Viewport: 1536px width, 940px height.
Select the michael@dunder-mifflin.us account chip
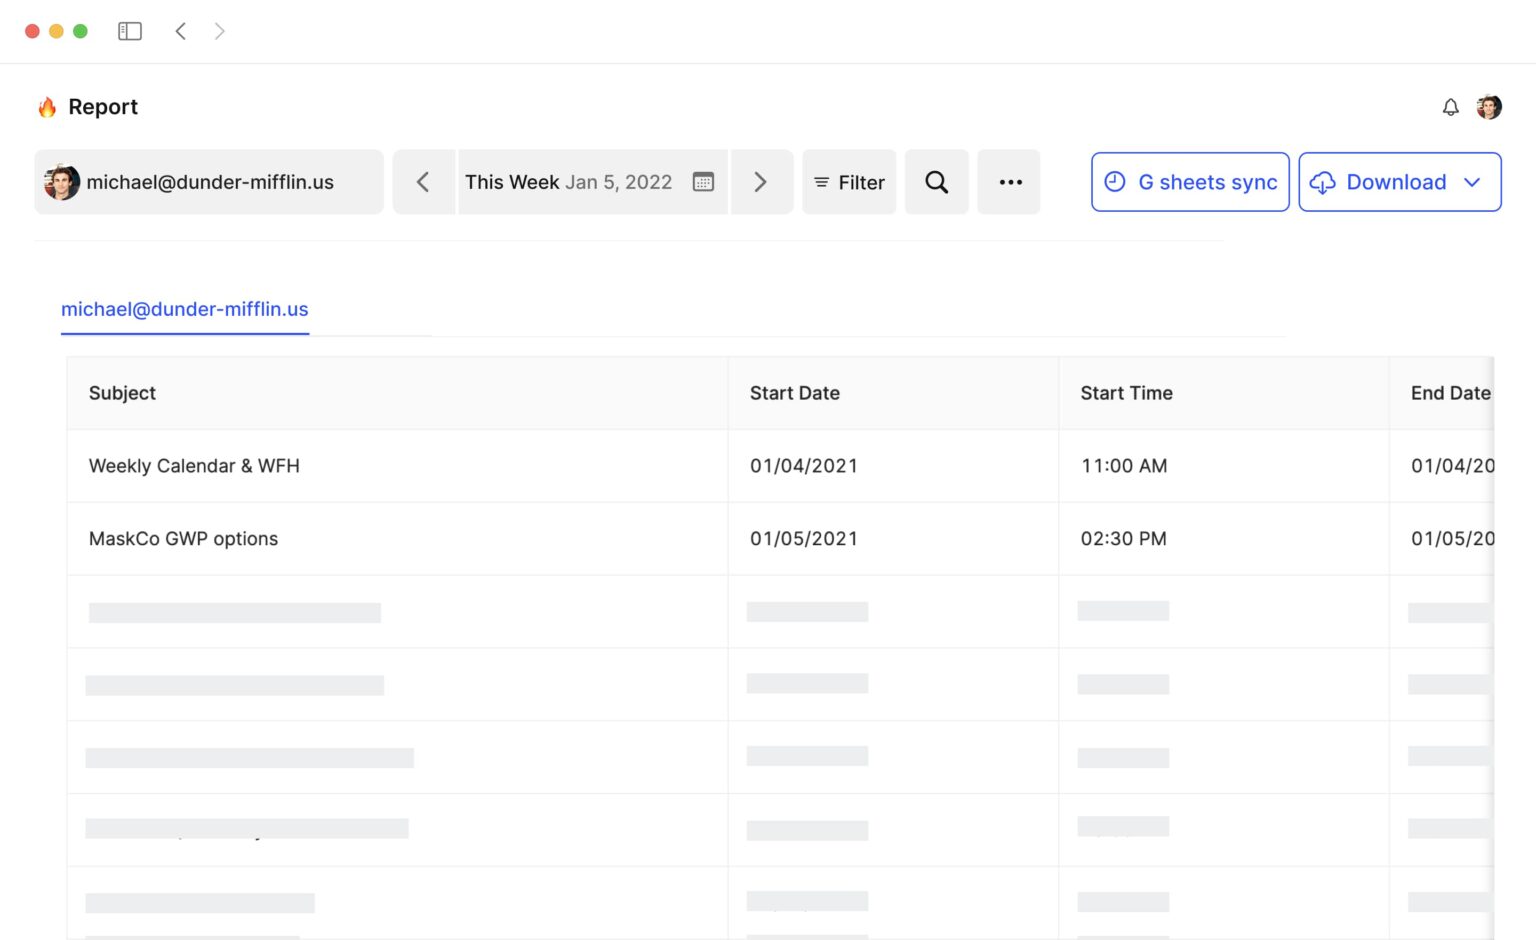click(208, 182)
